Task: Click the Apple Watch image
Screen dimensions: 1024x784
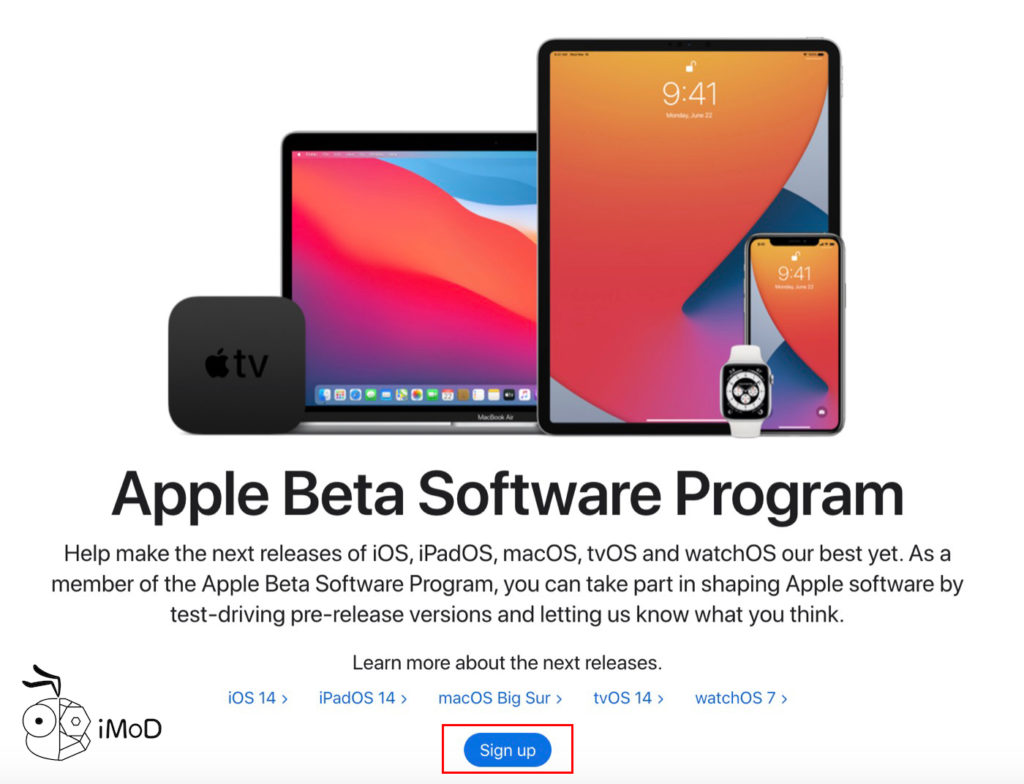Action: (x=746, y=391)
